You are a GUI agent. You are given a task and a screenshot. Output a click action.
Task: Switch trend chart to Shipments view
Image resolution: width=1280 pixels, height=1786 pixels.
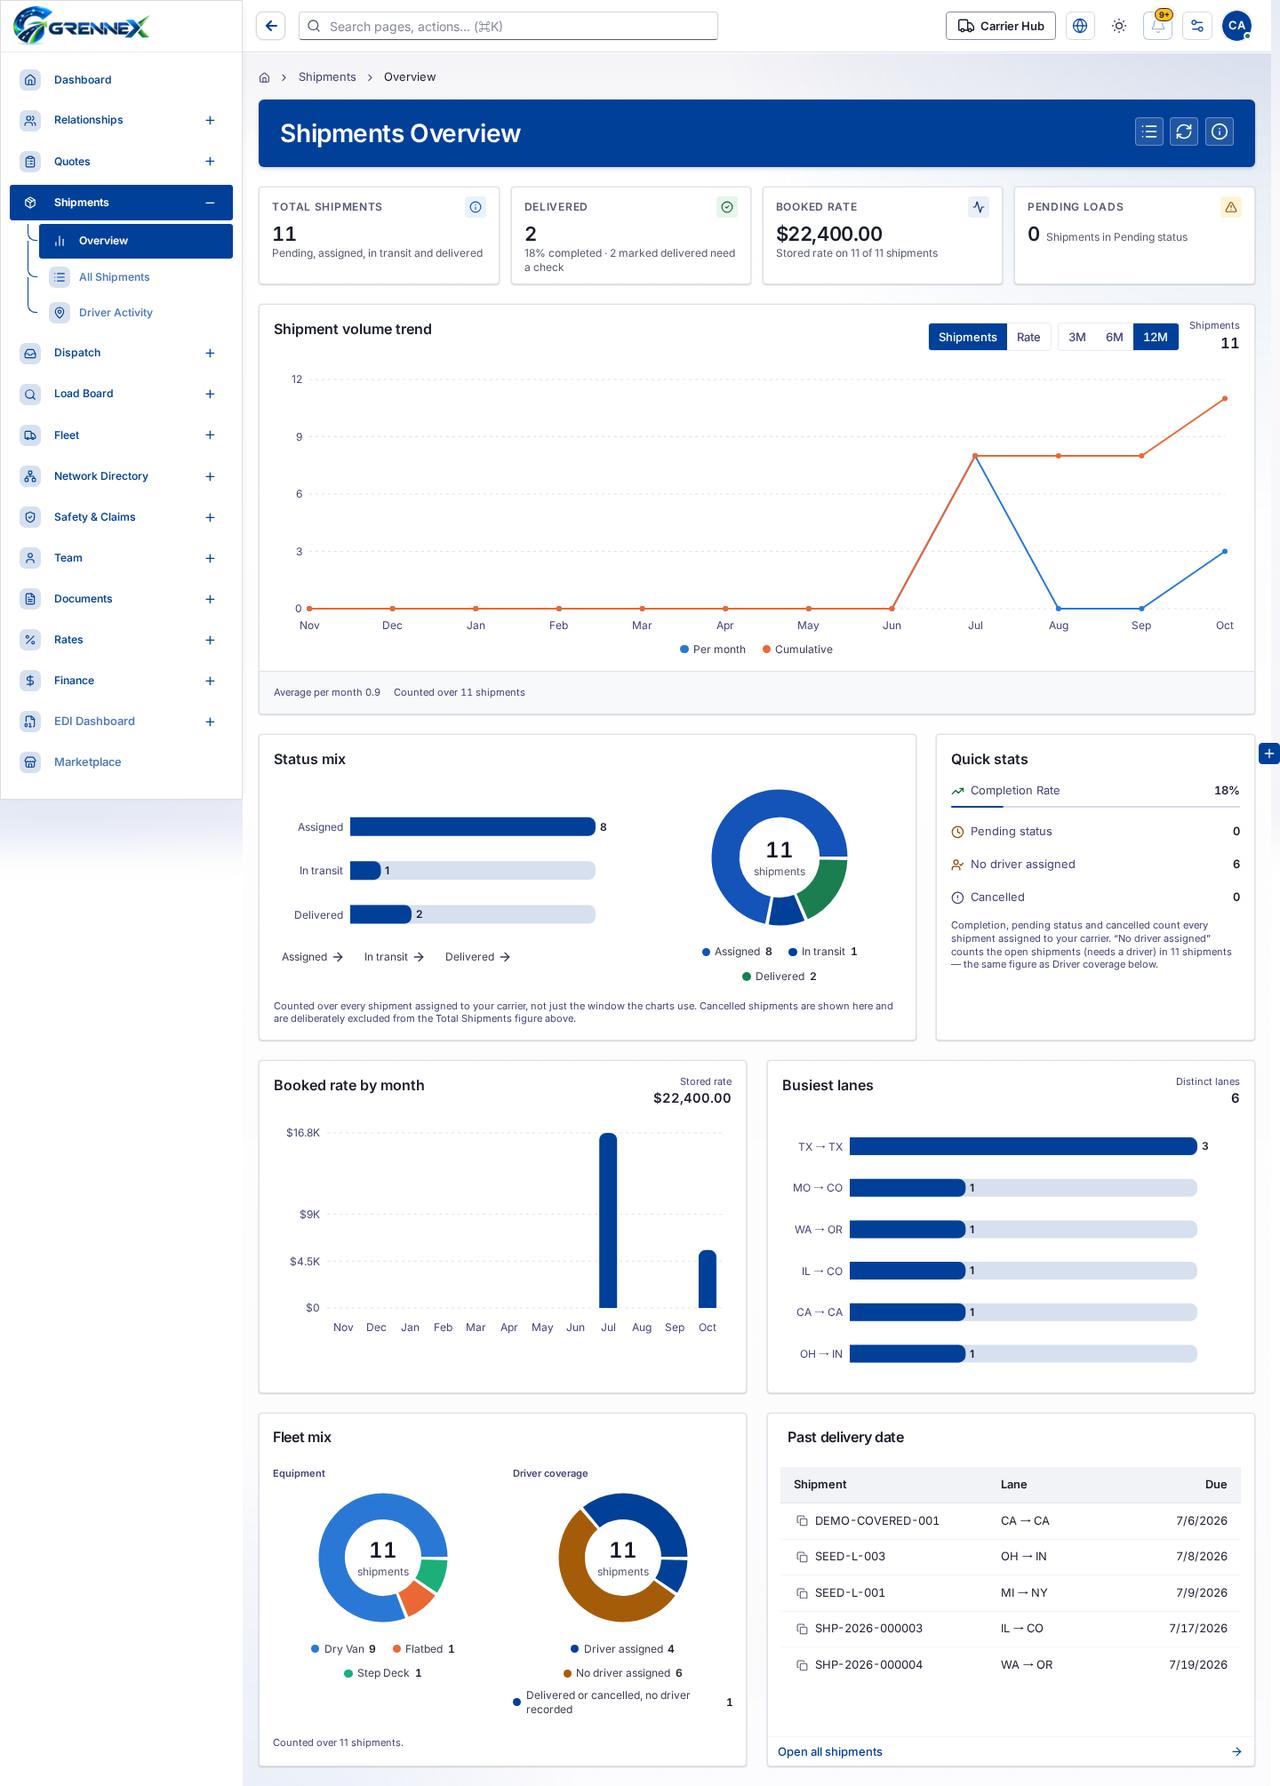pos(967,337)
